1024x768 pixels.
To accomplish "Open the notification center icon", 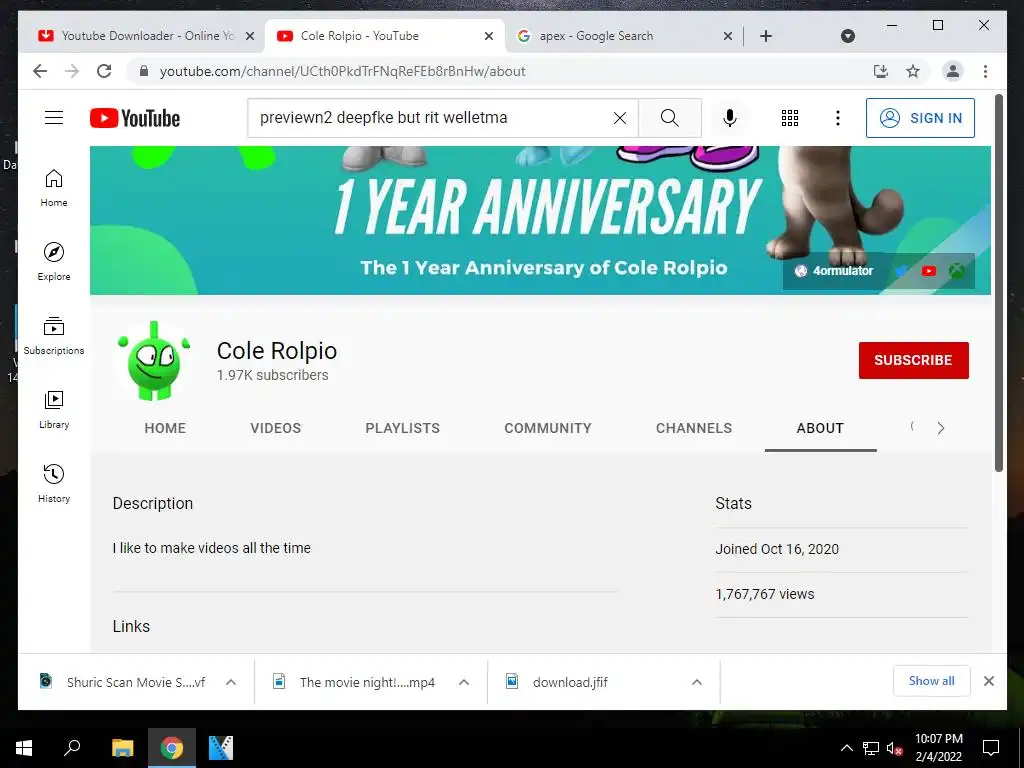I will (x=991, y=748).
